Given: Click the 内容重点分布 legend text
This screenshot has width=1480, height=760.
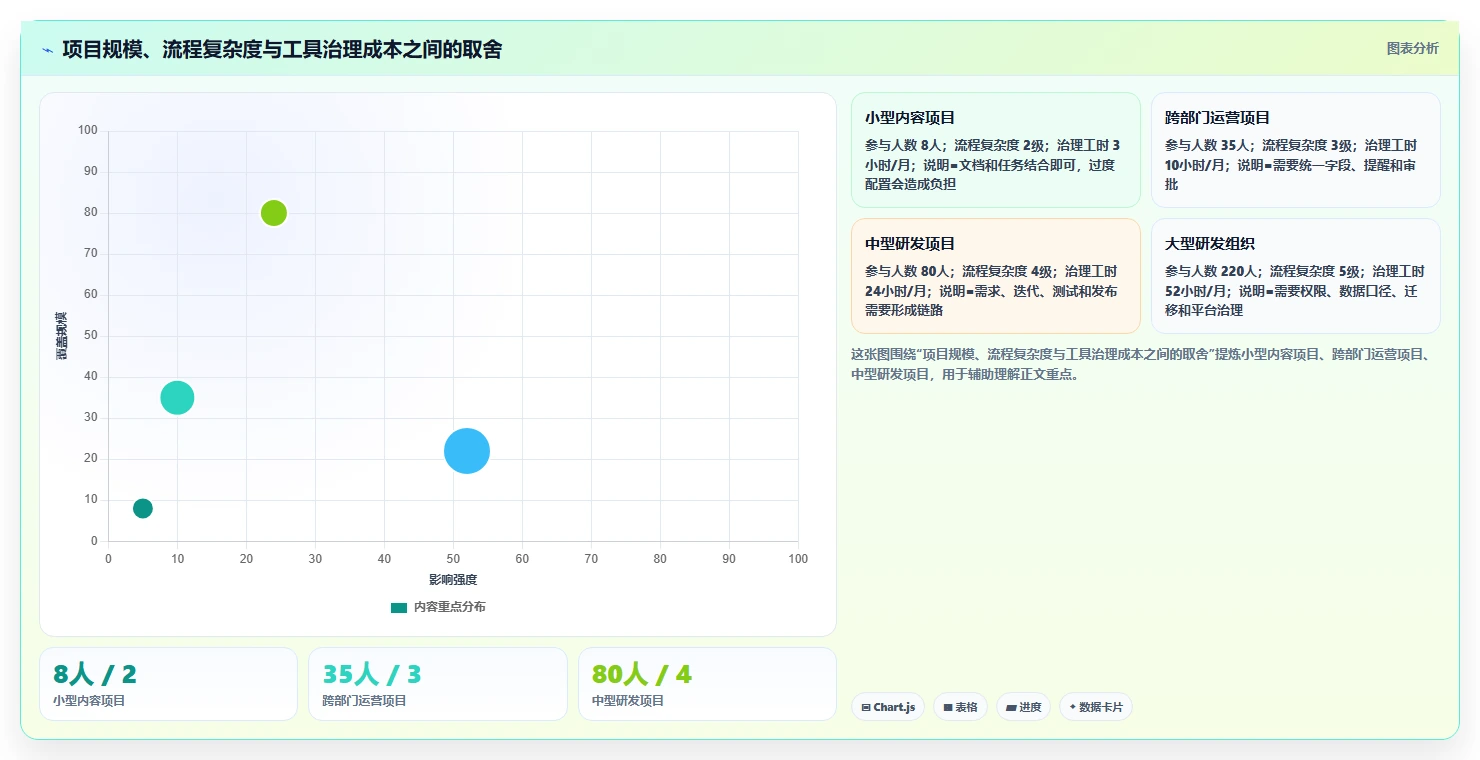Looking at the screenshot, I should [x=450, y=607].
